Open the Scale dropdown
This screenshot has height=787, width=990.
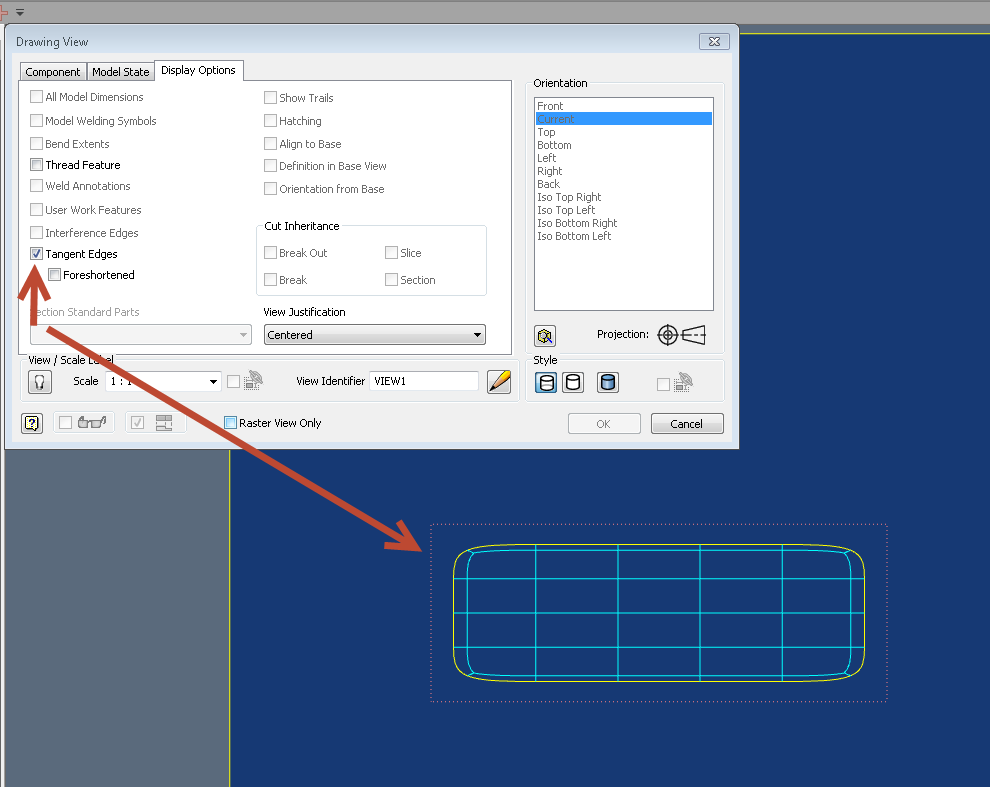(212, 381)
